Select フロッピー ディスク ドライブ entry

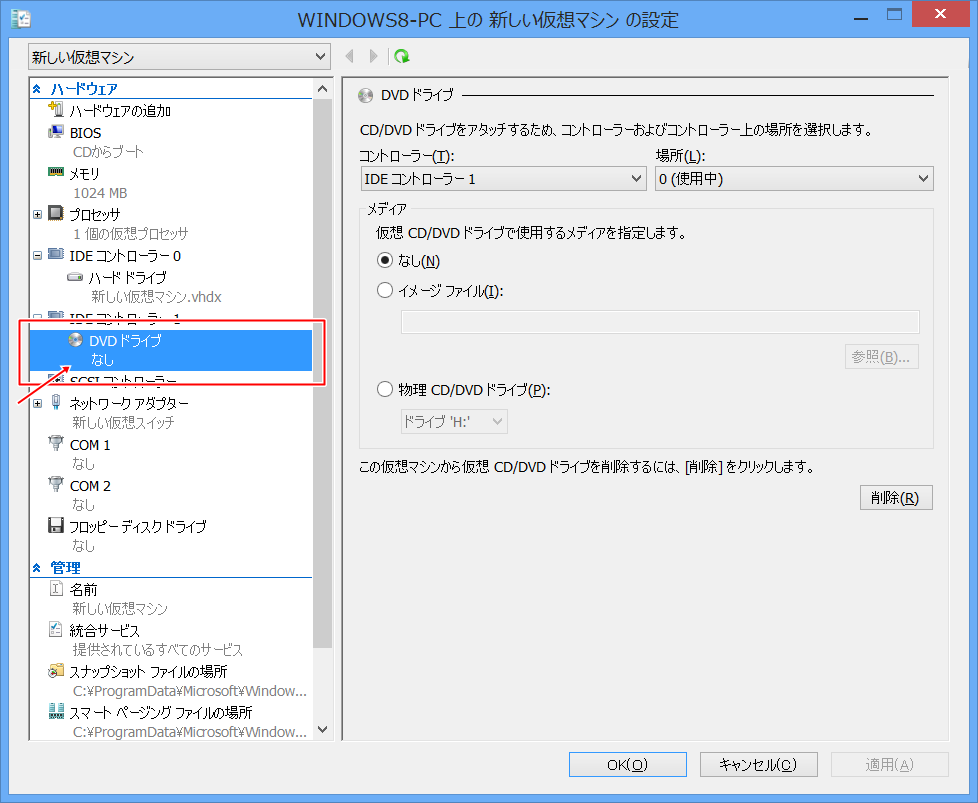138,526
